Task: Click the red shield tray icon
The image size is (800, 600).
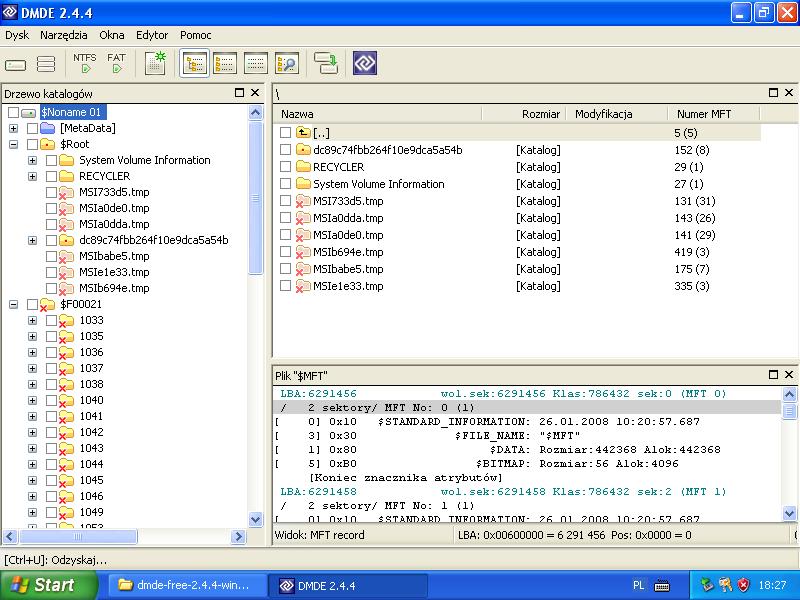Action: coord(744,585)
